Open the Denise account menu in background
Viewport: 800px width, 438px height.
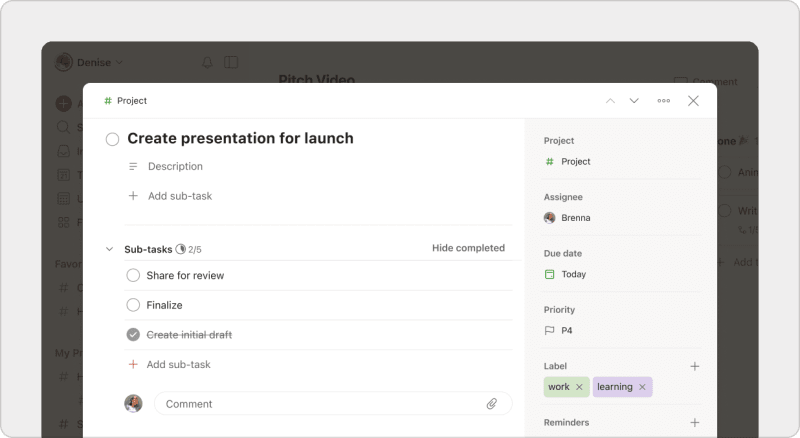pyautogui.click(x=89, y=62)
